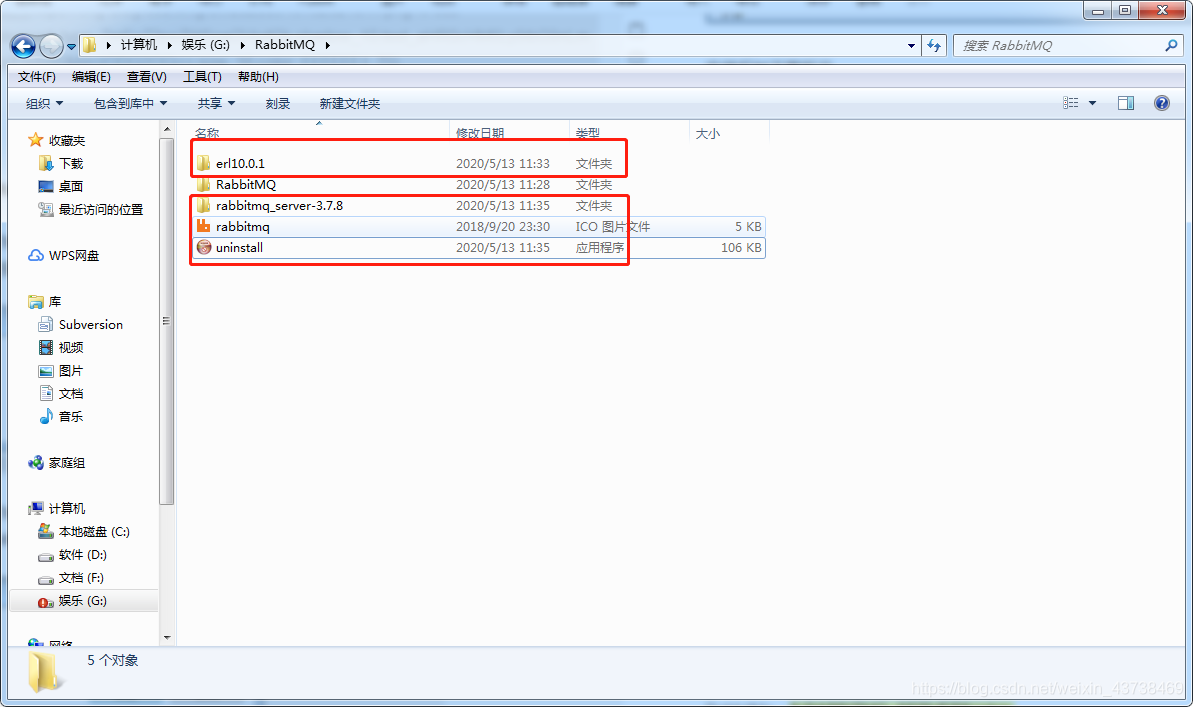Click the 刻录 toolbar button
The image size is (1193, 707).
click(278, 104)
